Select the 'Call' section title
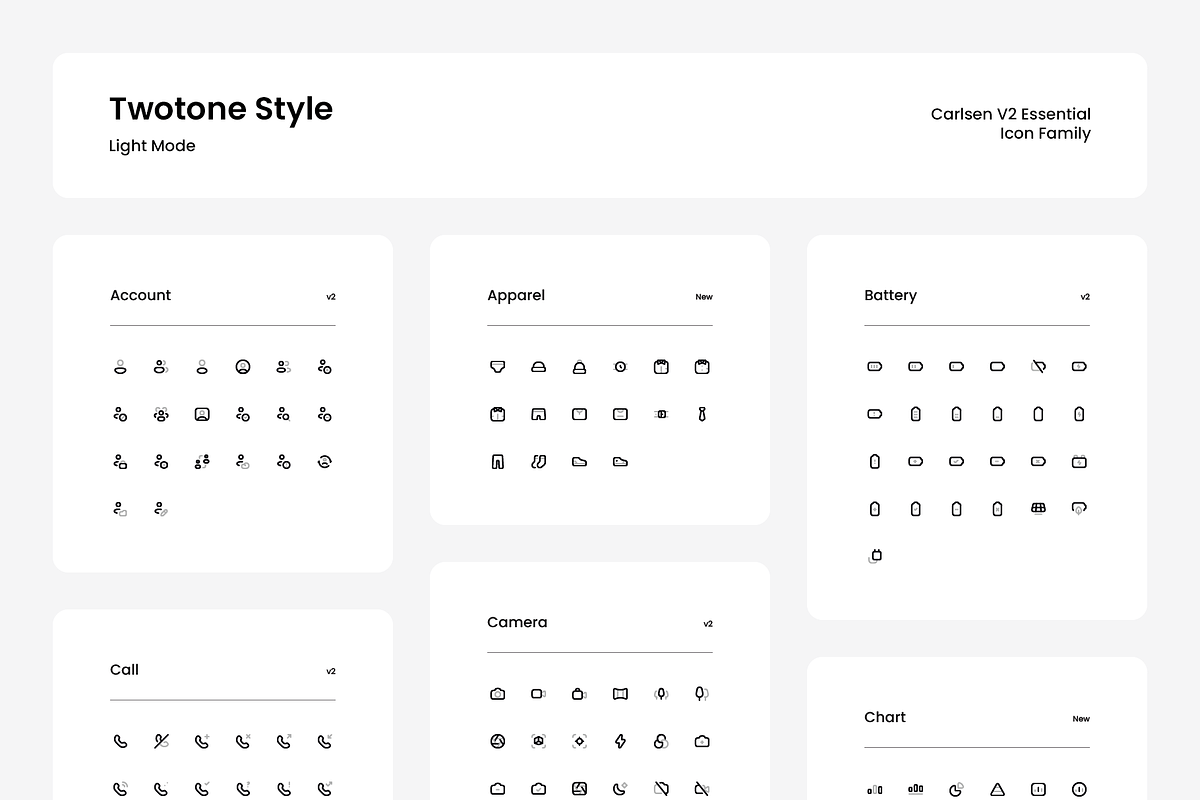The width and height of the screenshot is (1200, 800). (124, 670)
